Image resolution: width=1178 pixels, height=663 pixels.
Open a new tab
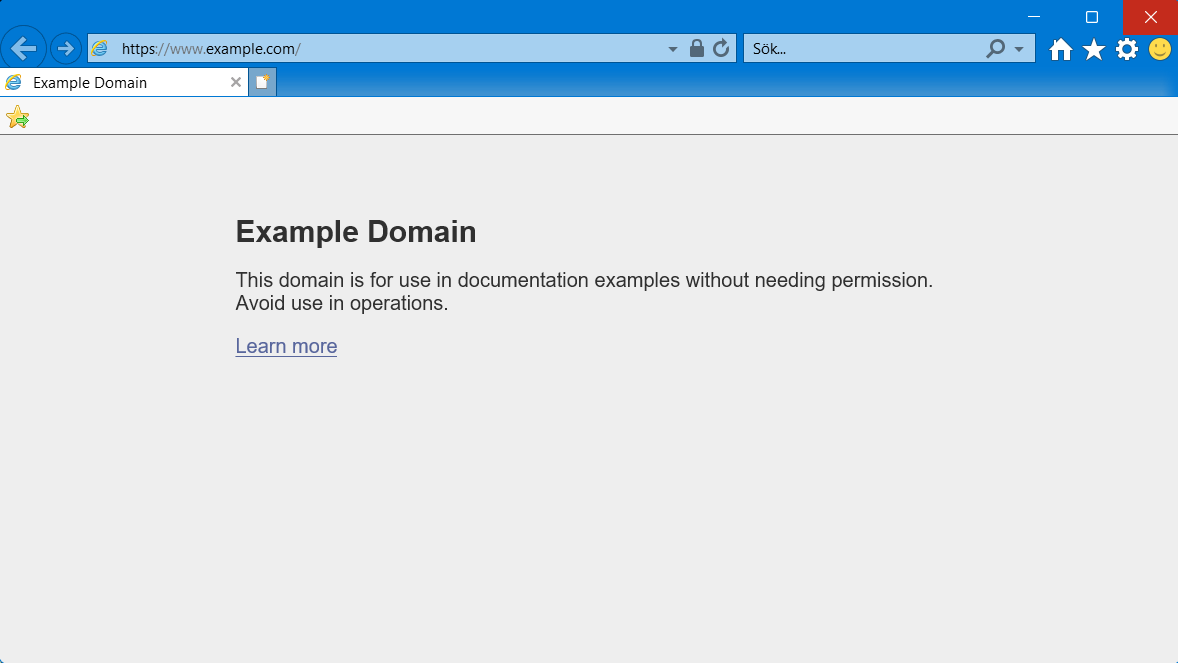point(262,83)
